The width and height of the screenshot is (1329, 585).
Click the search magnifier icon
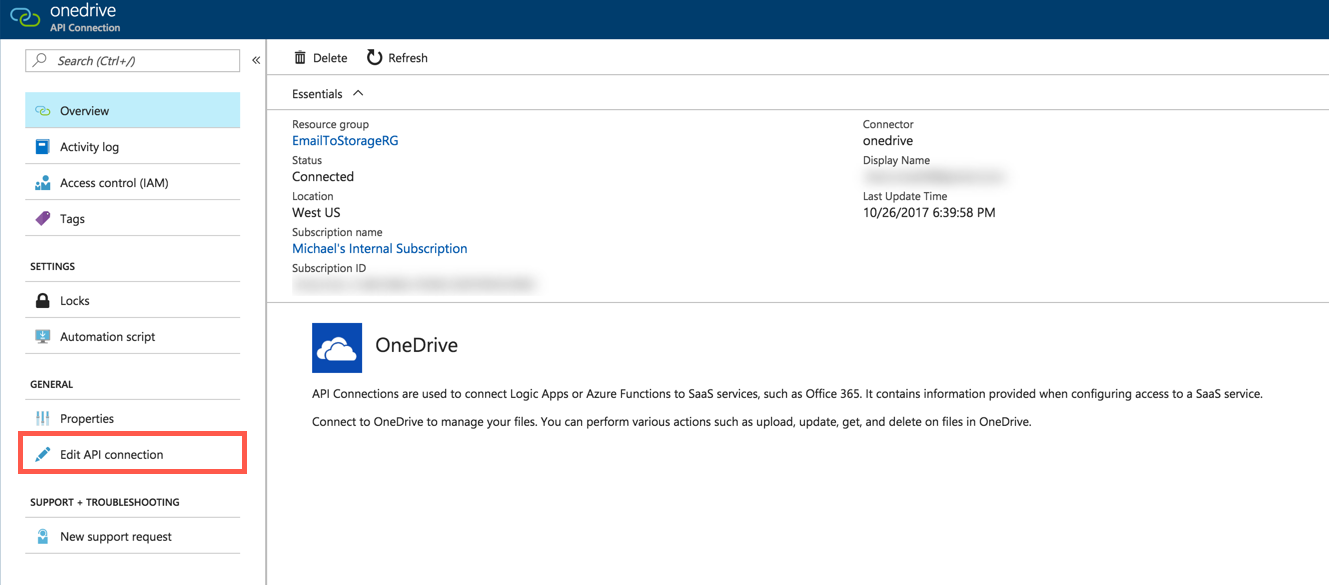coord(40,60)
